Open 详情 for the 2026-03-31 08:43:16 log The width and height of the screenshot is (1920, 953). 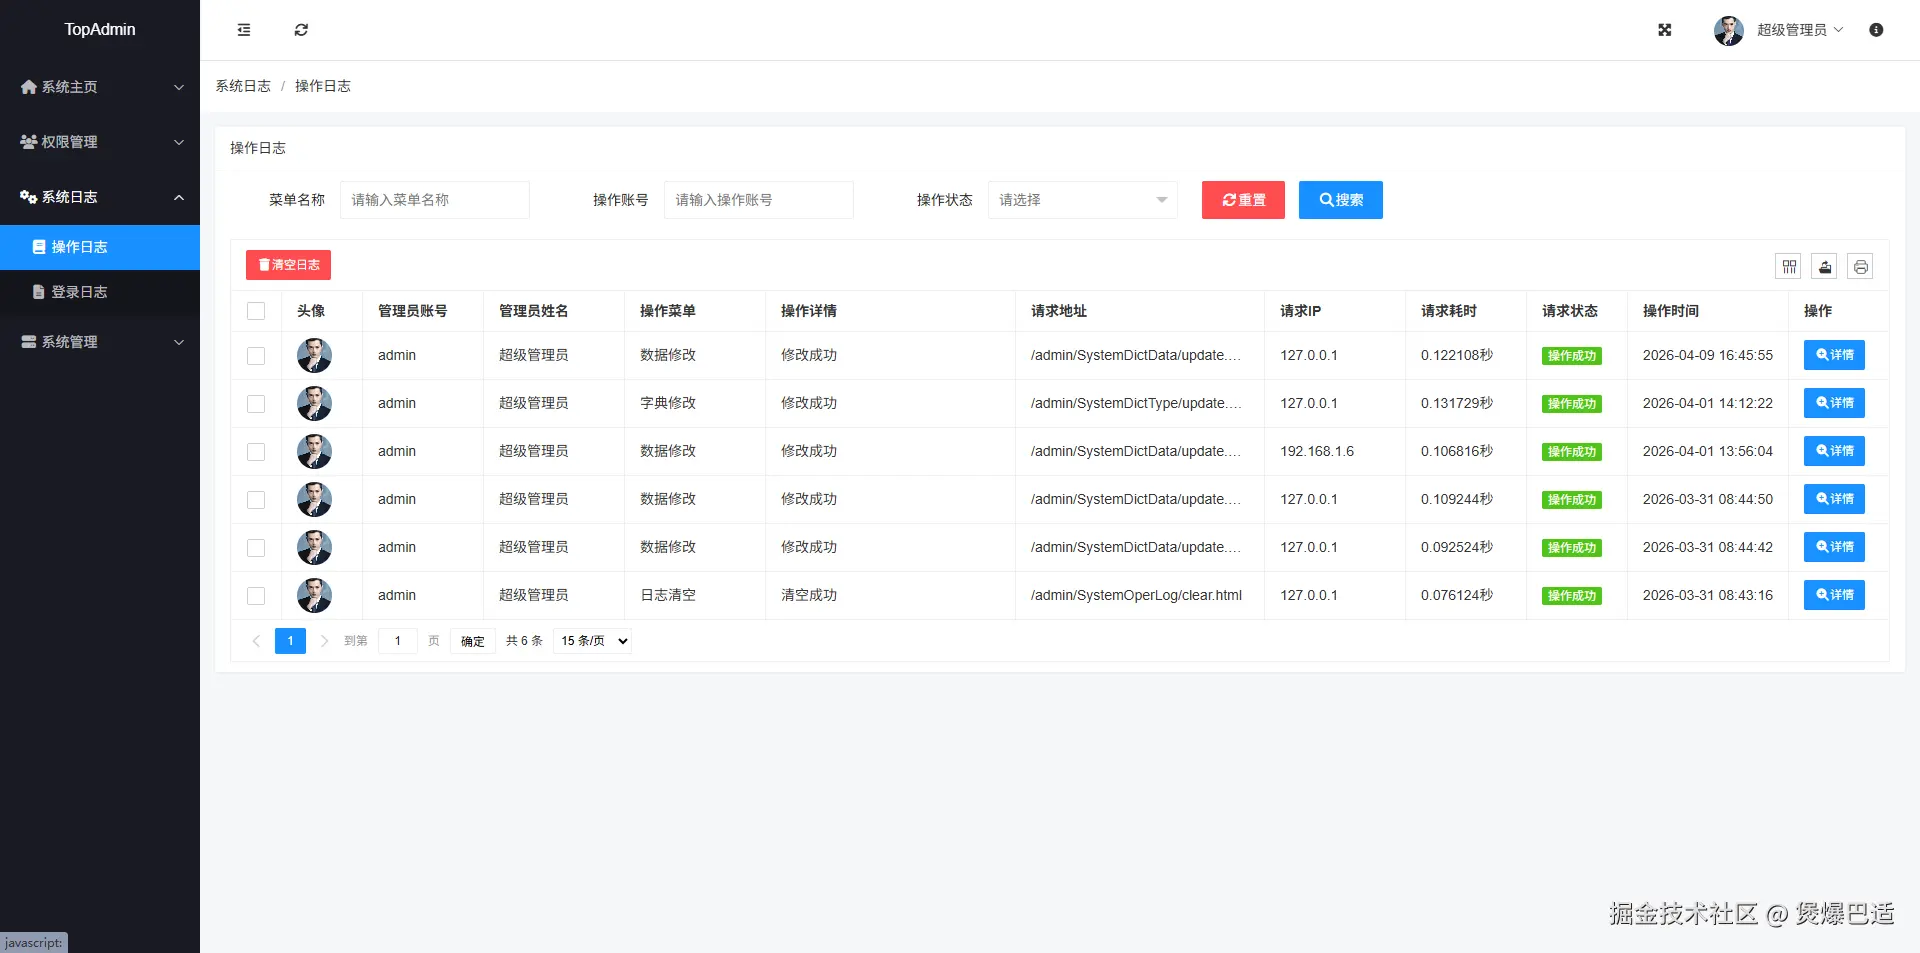point(1834,595)
